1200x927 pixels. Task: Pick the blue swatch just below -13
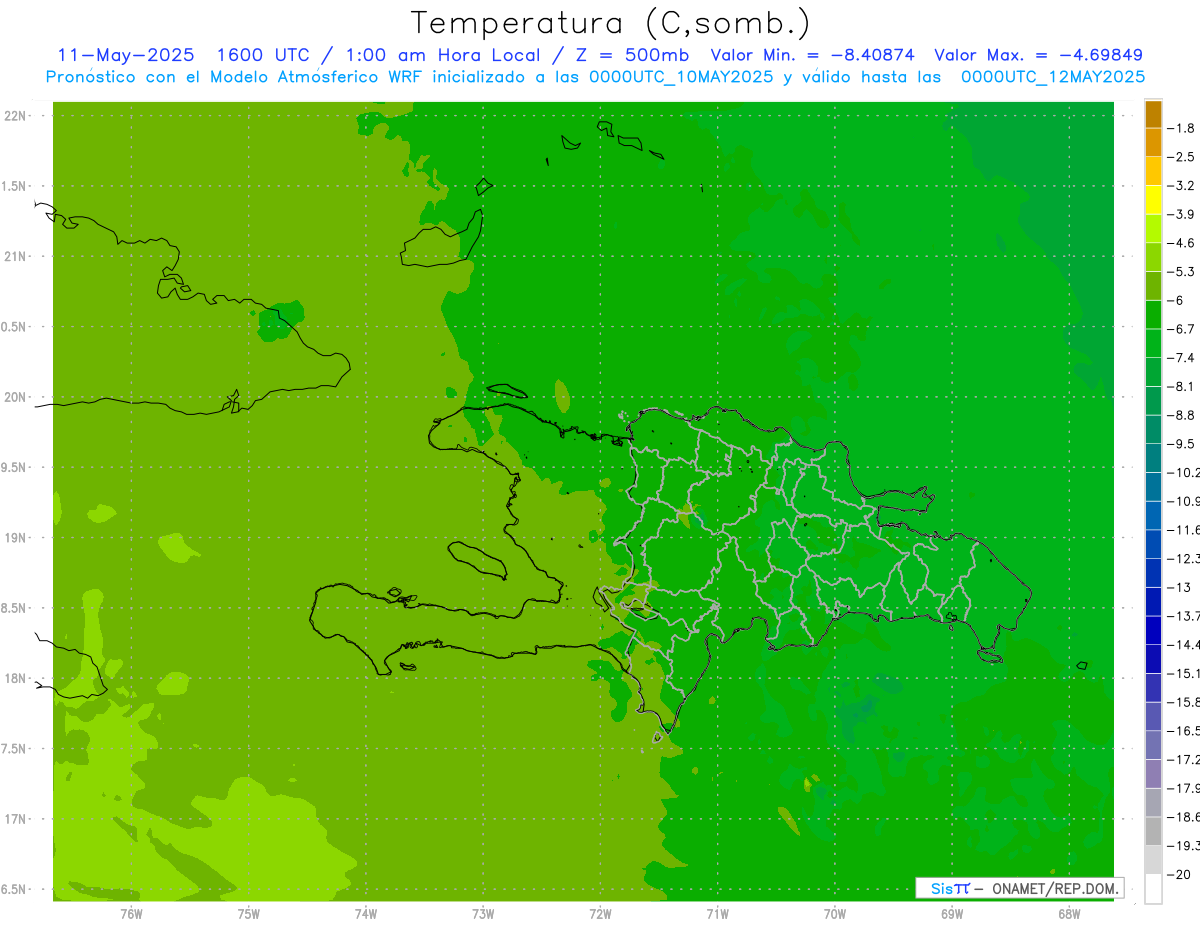point(1153,601)
